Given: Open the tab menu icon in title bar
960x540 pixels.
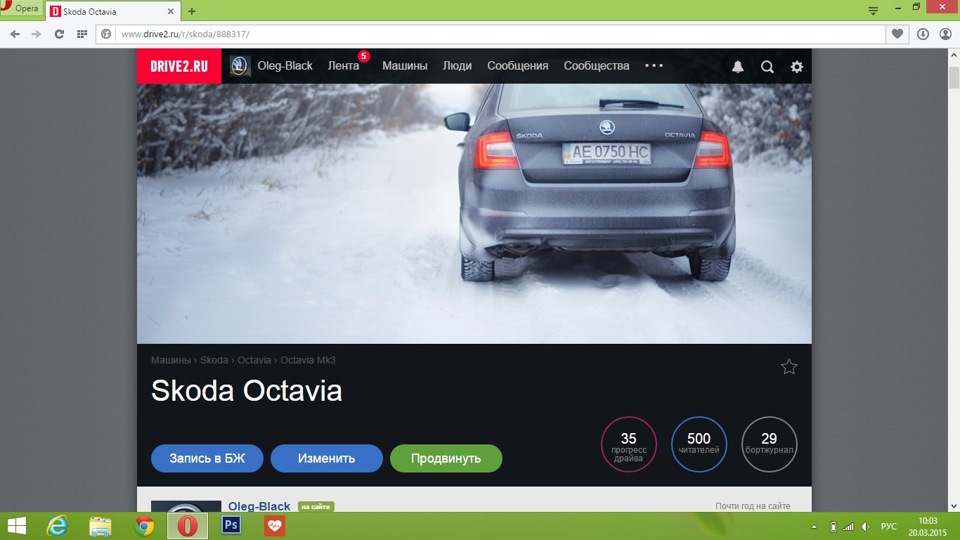Looking at the screenshot, I should click(x=873, y=10).
